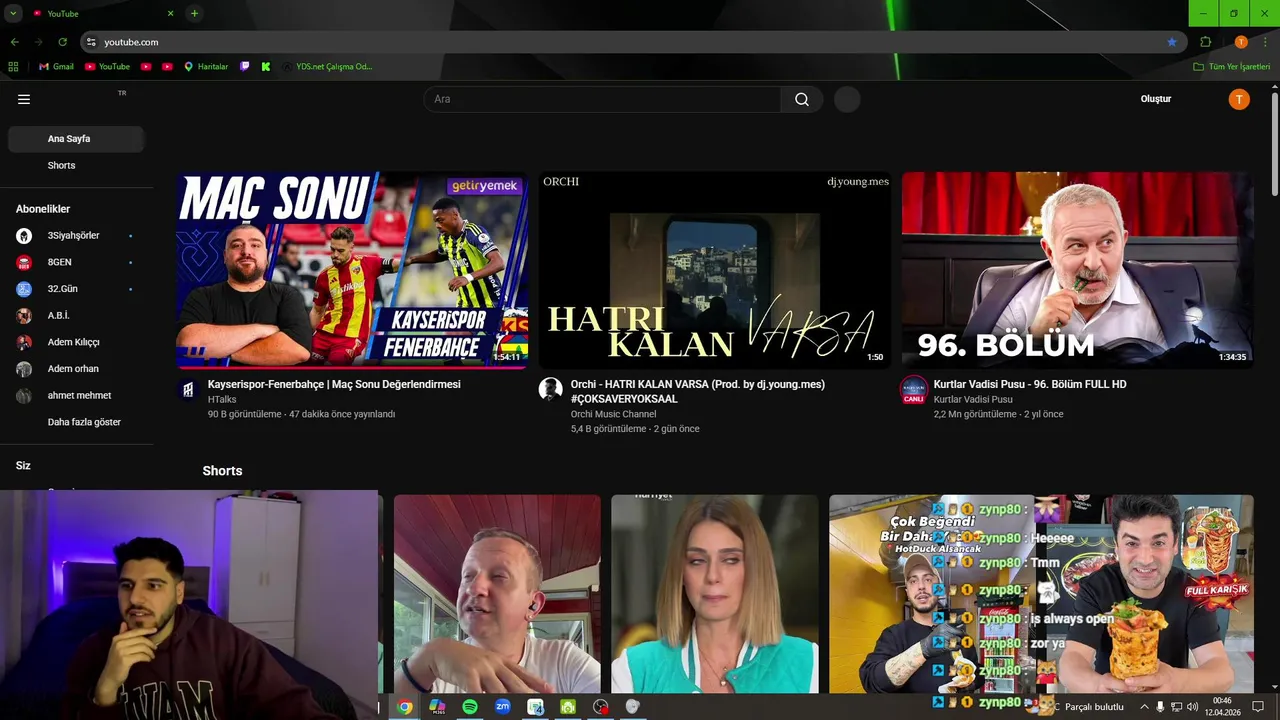Viewport: 1280px width, 720px height.
Task: Open the Short with woman in teal jacket
Action: [714, 594]
